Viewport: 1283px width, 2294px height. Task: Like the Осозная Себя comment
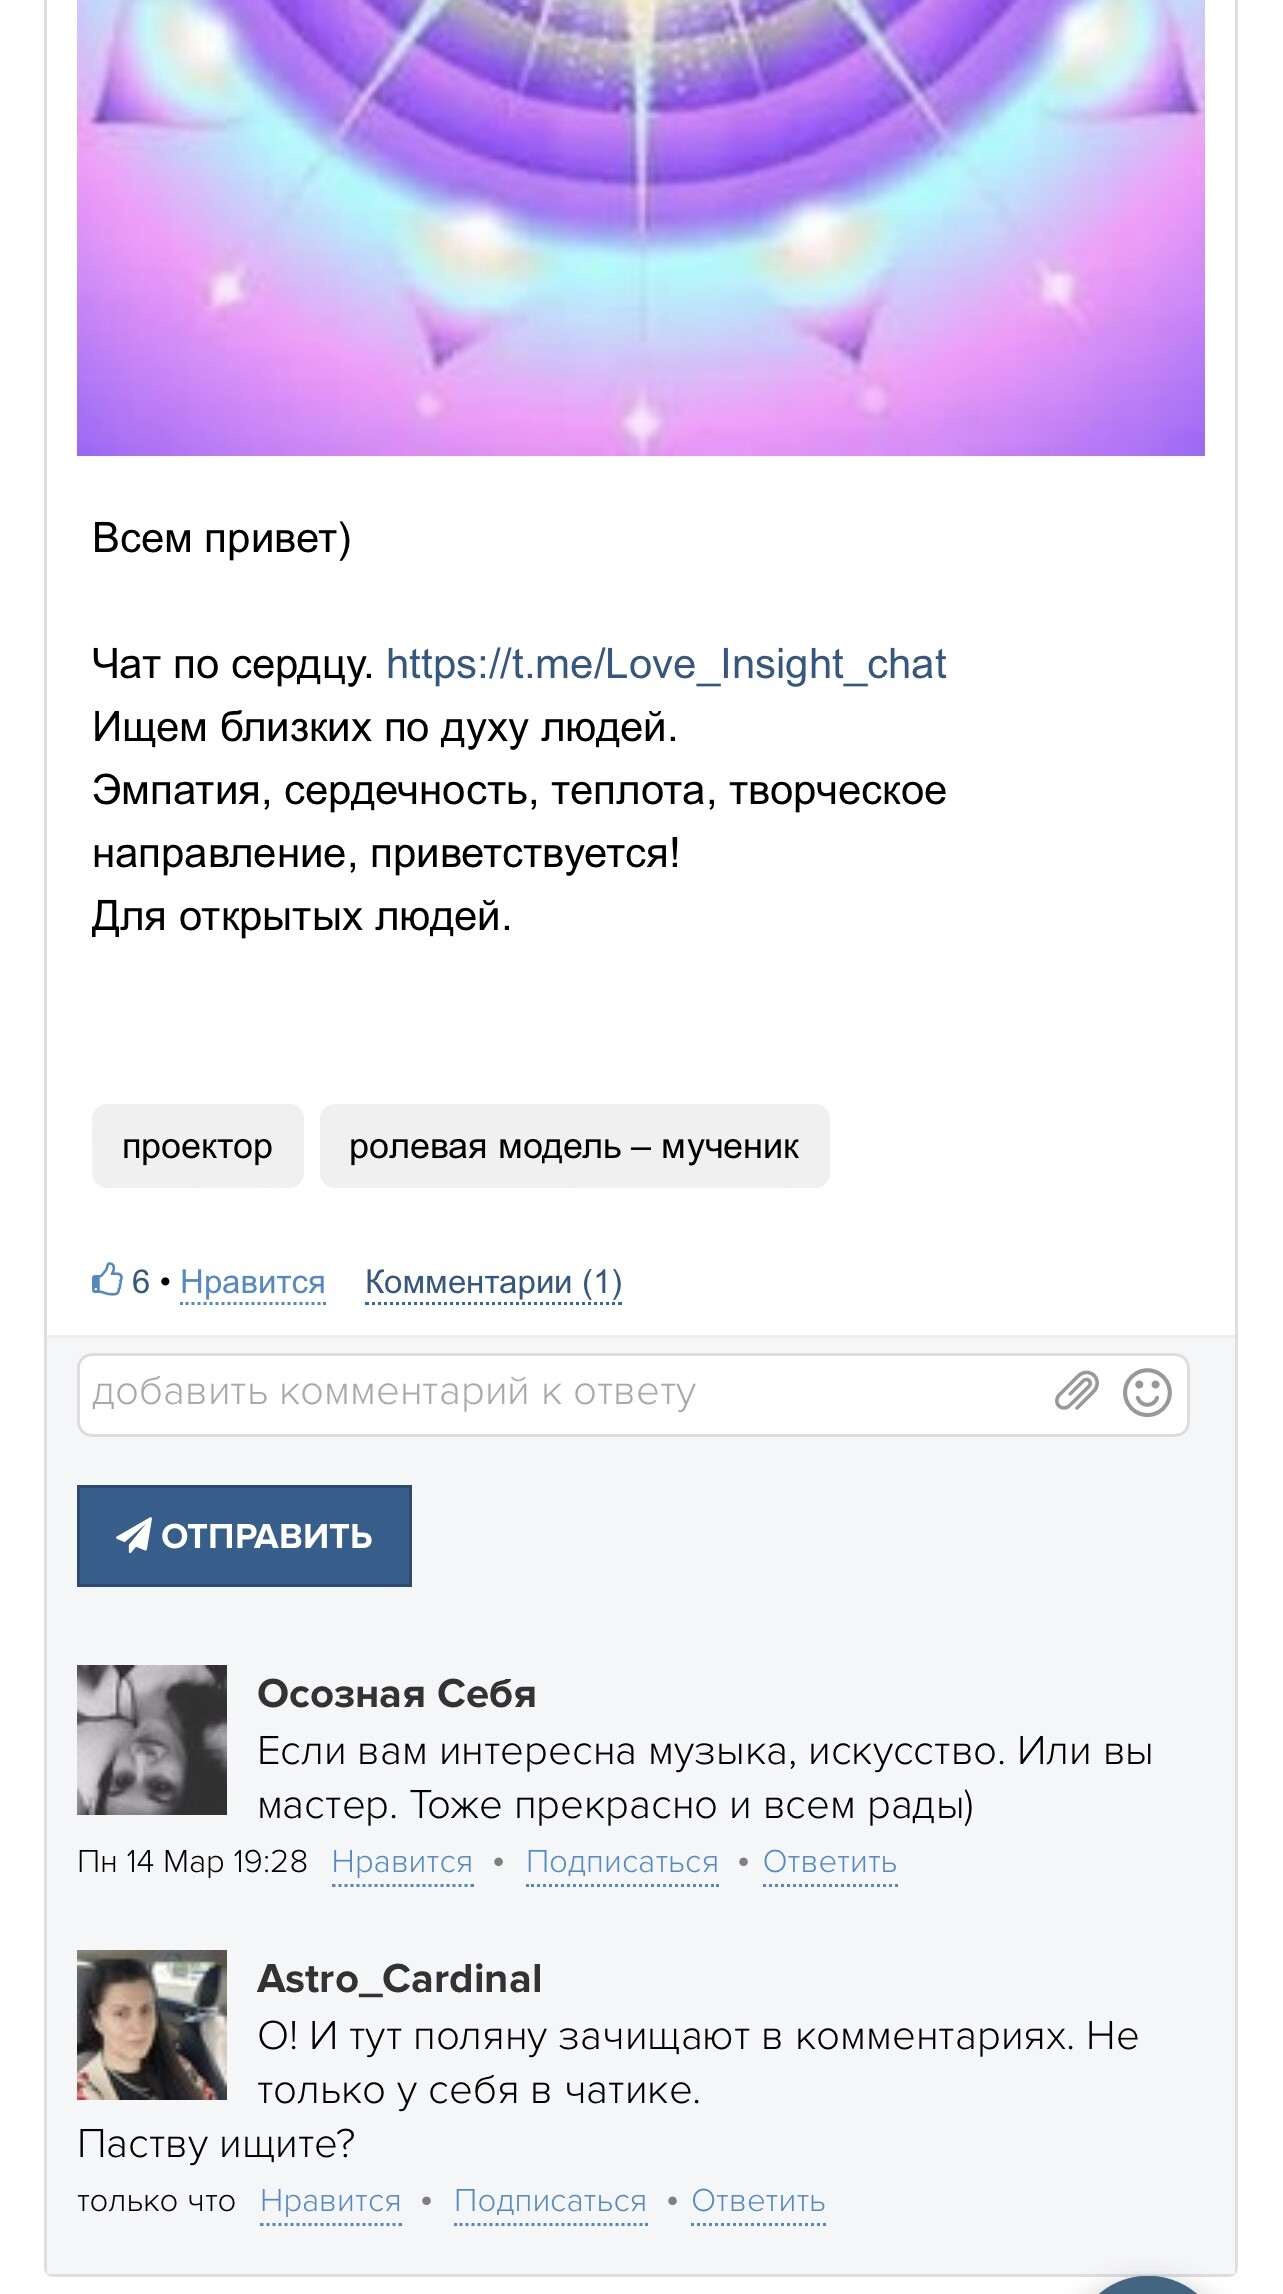(402, 1861)
